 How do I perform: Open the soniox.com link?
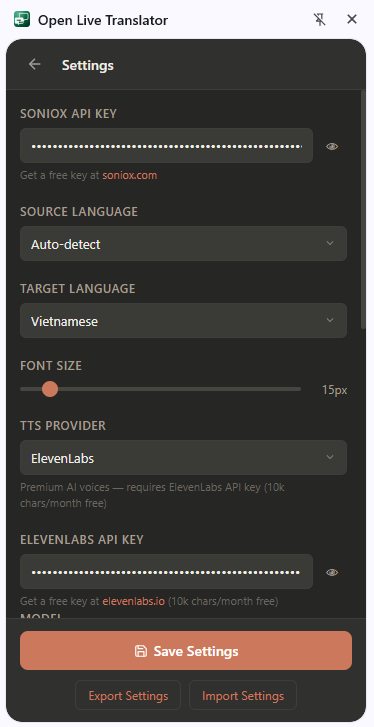(130, 175)
